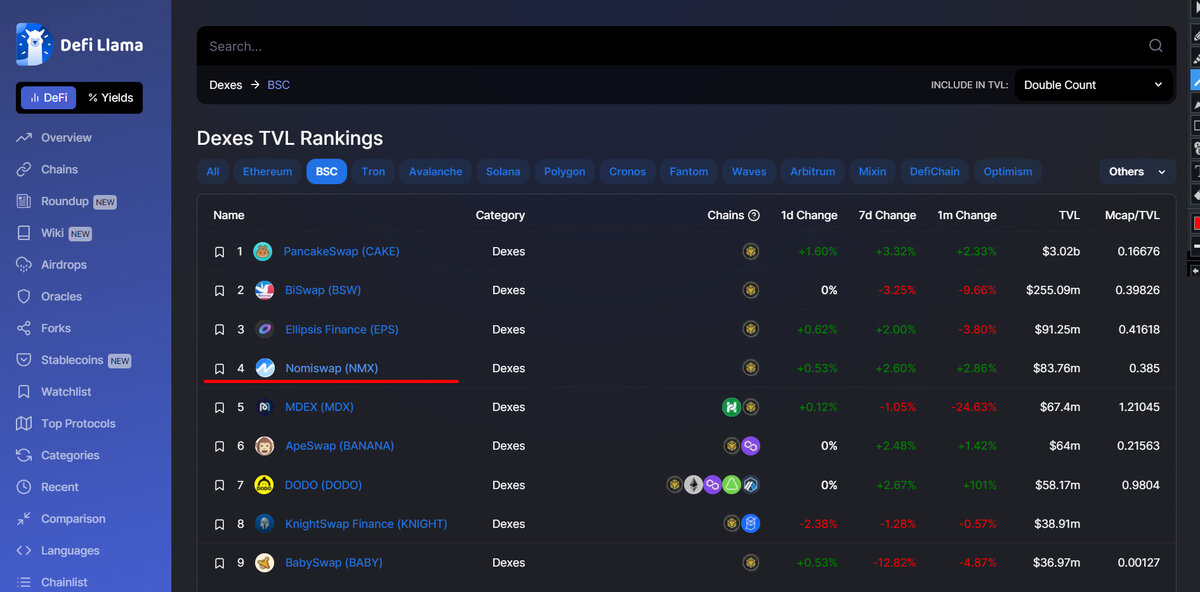Sort by the 7d Change column header
The width and height of the screenshot is (1200, 592).
(888, 215)
